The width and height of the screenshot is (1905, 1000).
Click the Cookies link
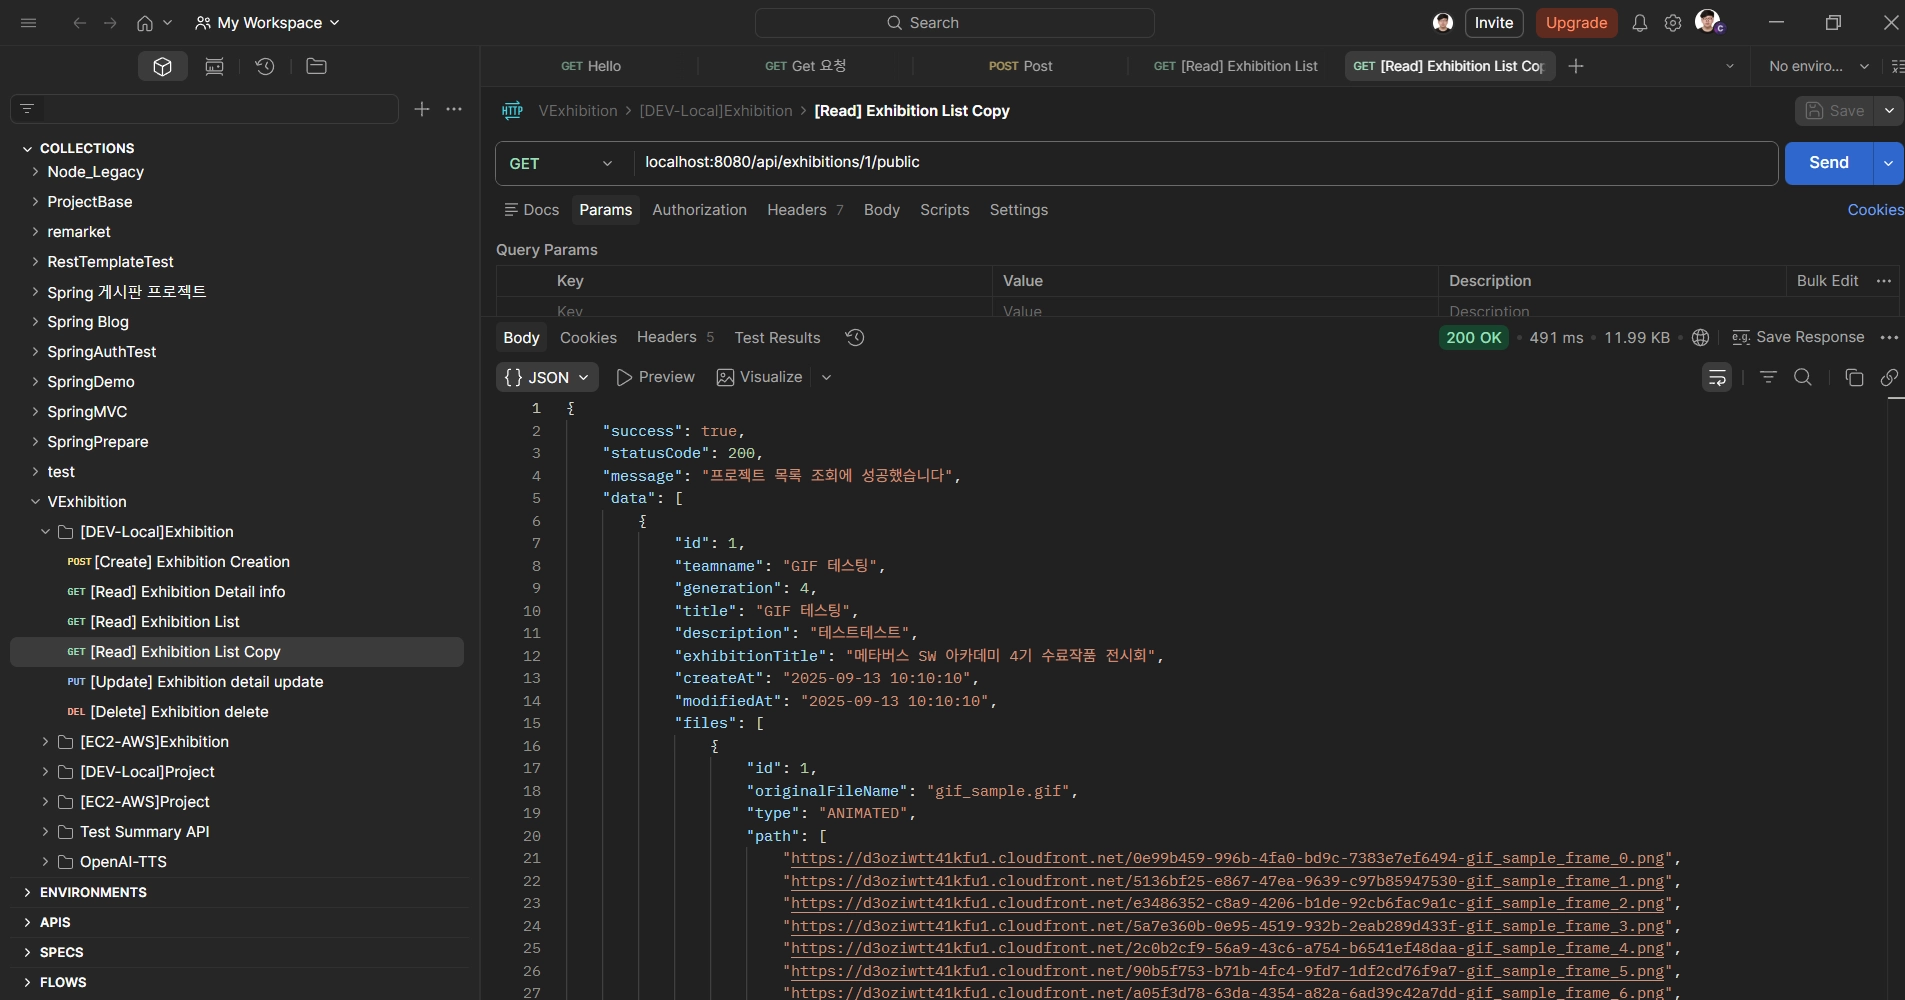point(1875,210)
